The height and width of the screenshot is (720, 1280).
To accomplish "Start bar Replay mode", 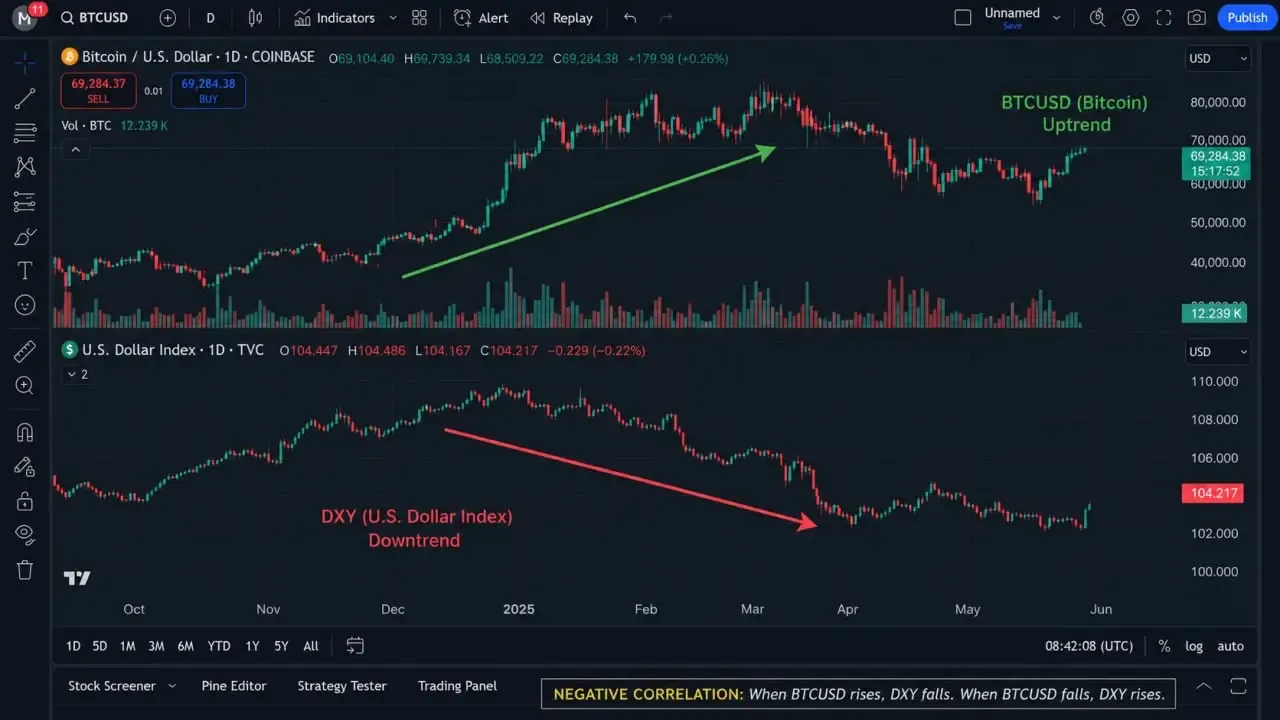I will (x=561, y=18).
